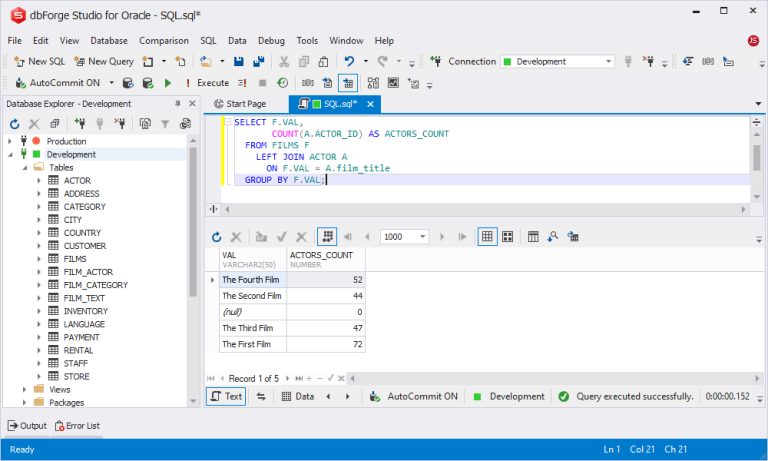Open the Undo history dropdown arrow
768x461 pixels.
[365, 61]
